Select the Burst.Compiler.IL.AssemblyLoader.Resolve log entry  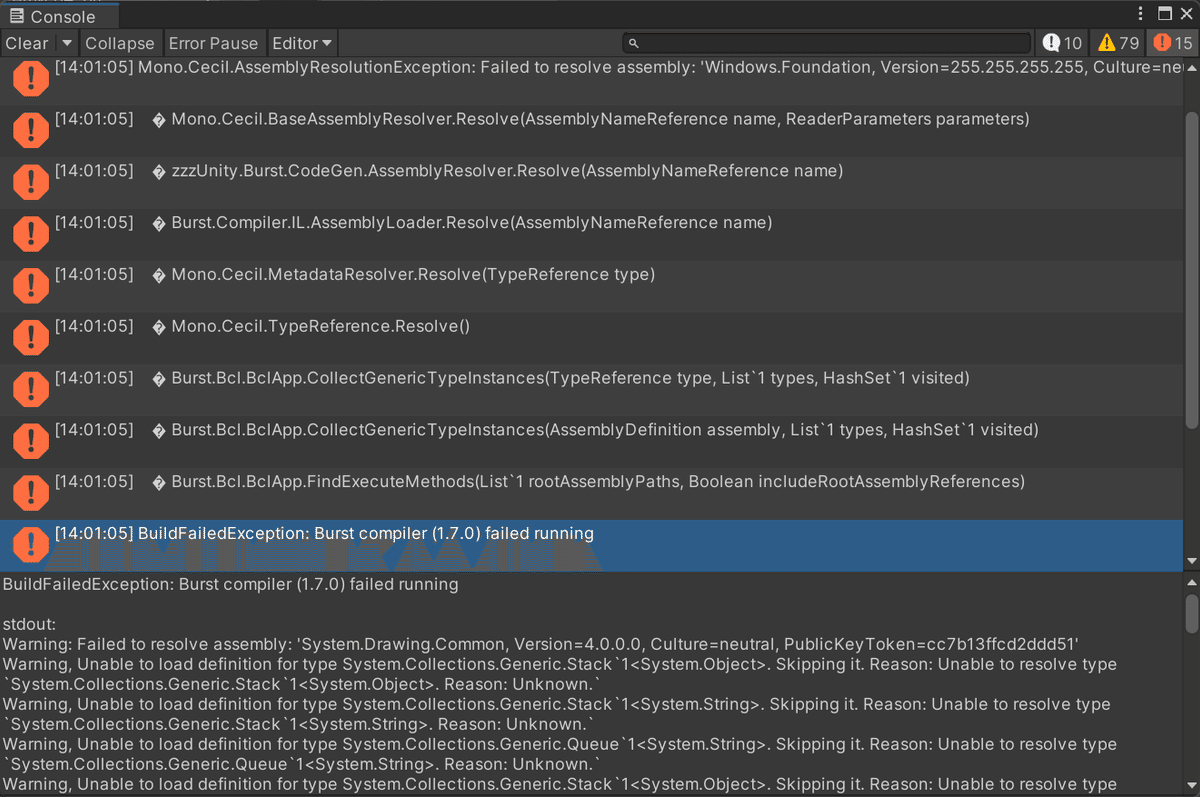[470, 223]
